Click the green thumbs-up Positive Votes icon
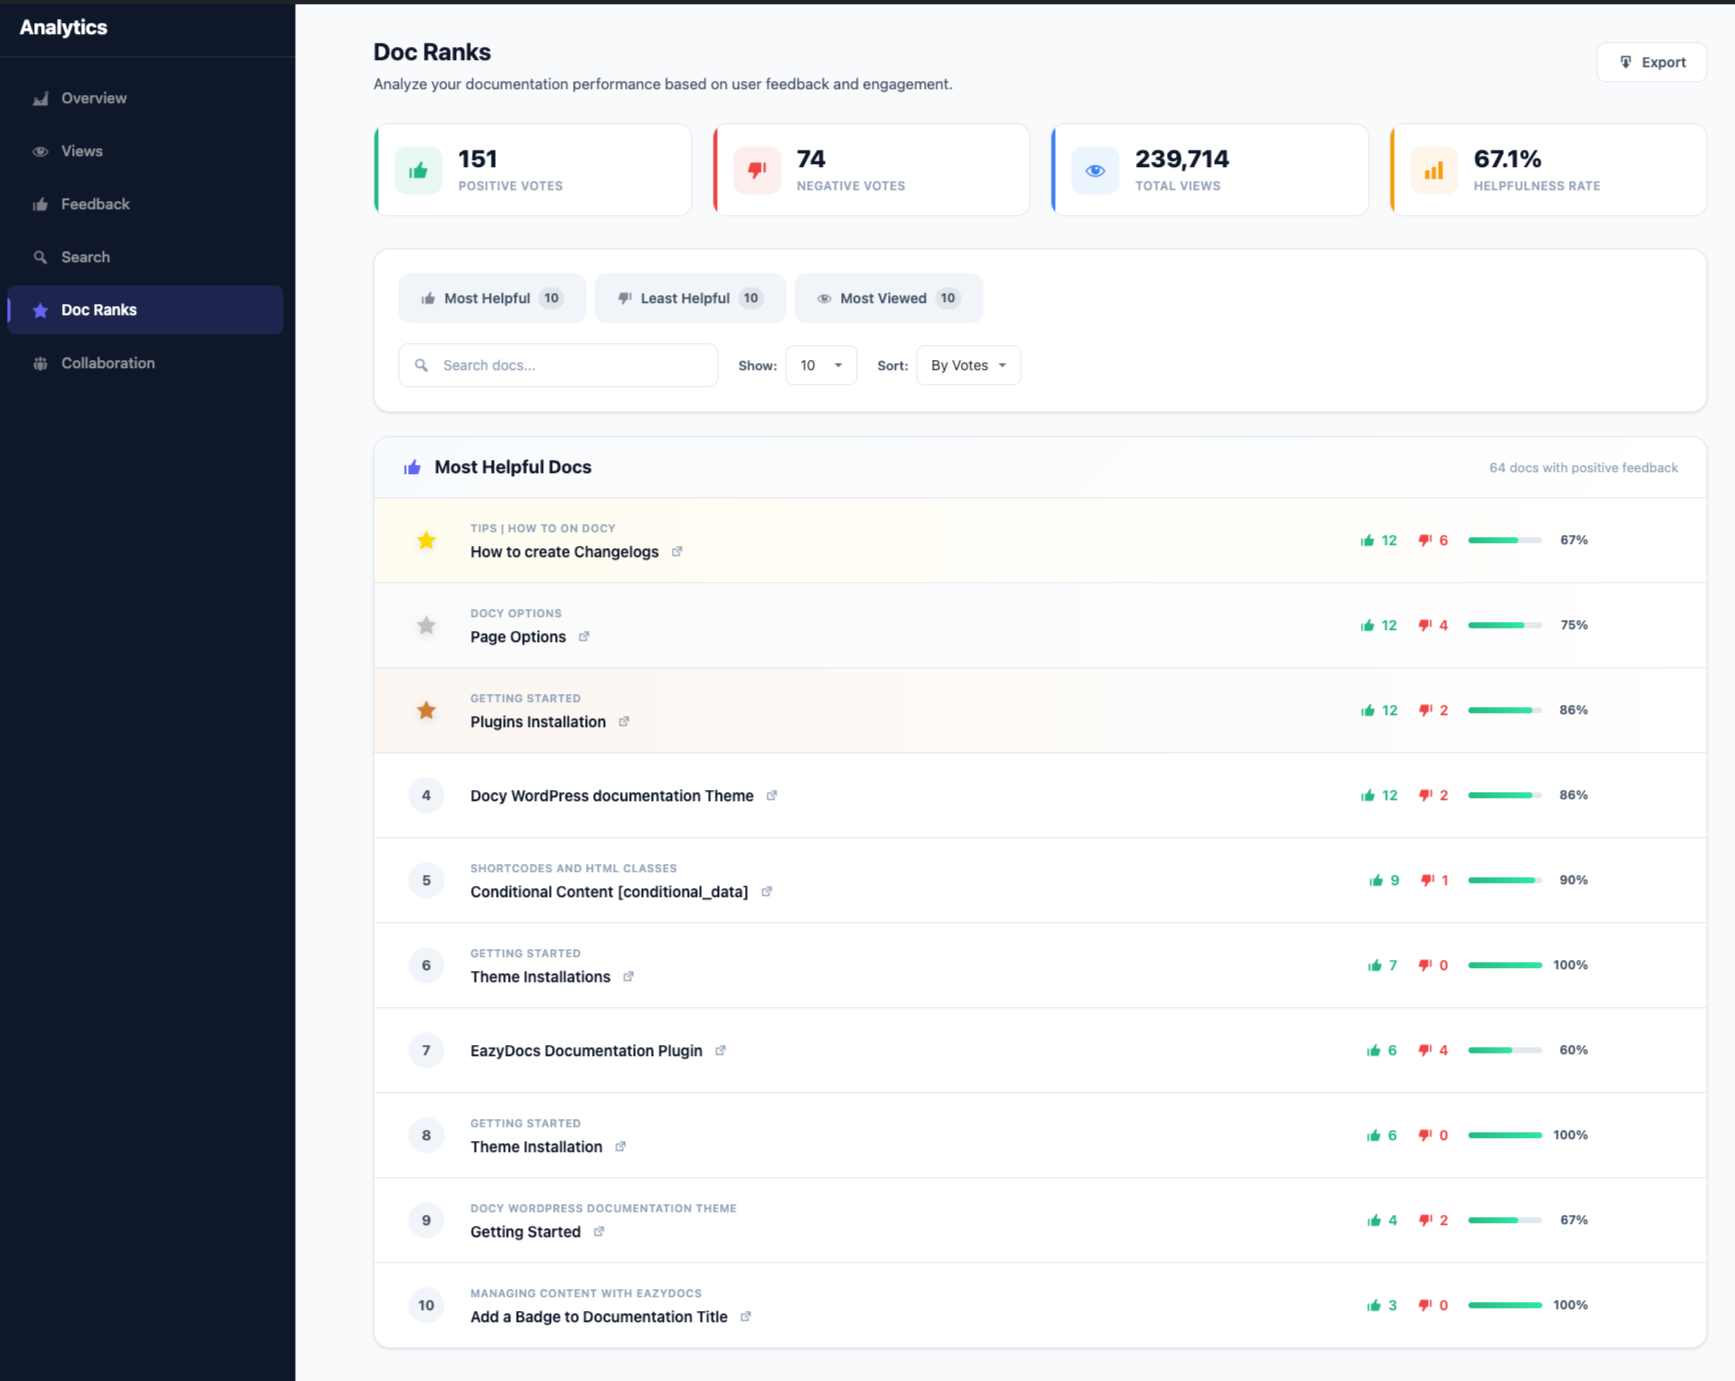 418,171
